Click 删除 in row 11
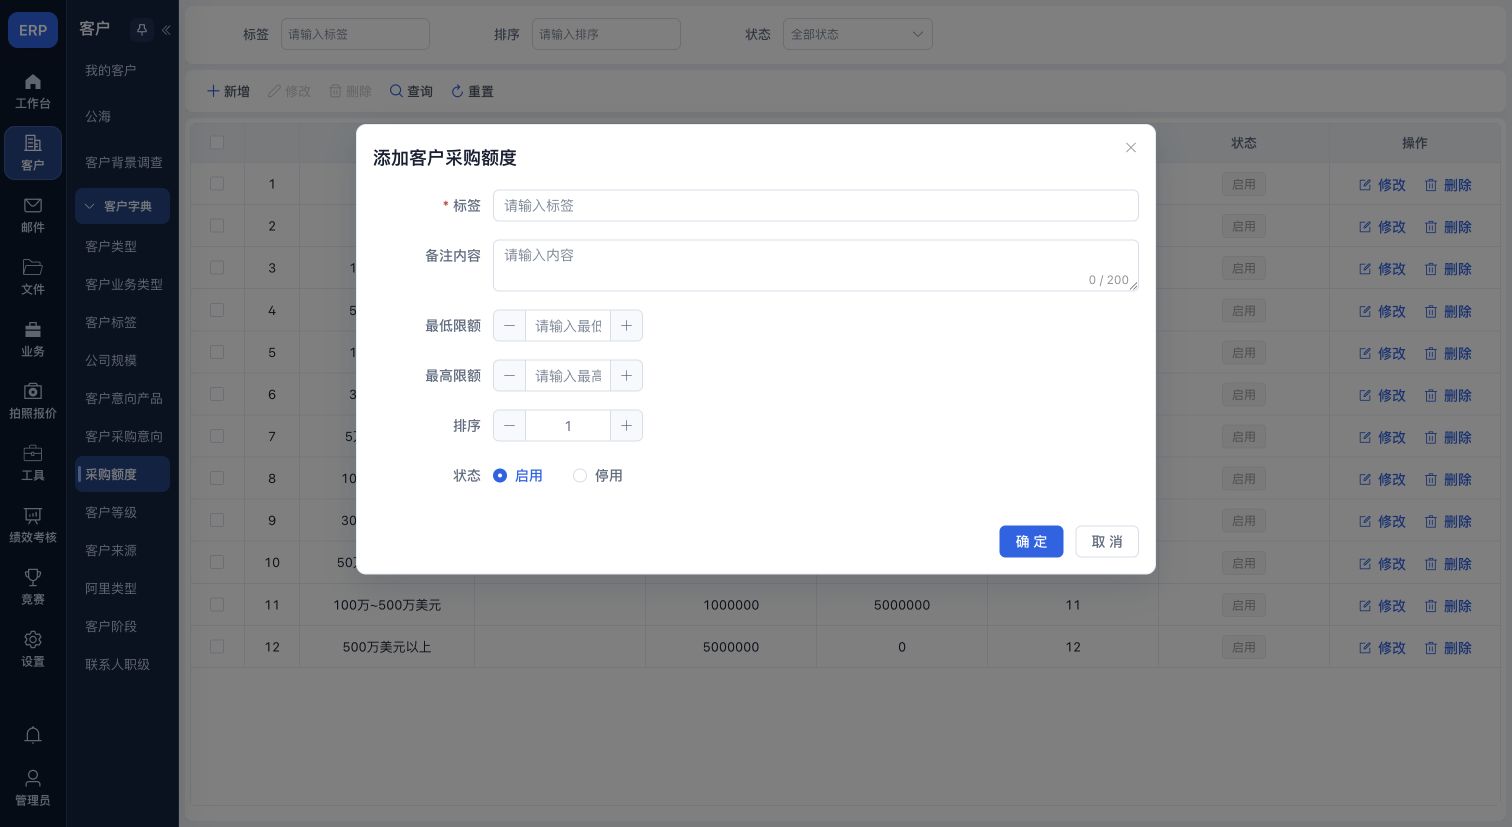The height and width of the screenshot is (827, 1512). pyautogui.click(x=1448, y=606)
